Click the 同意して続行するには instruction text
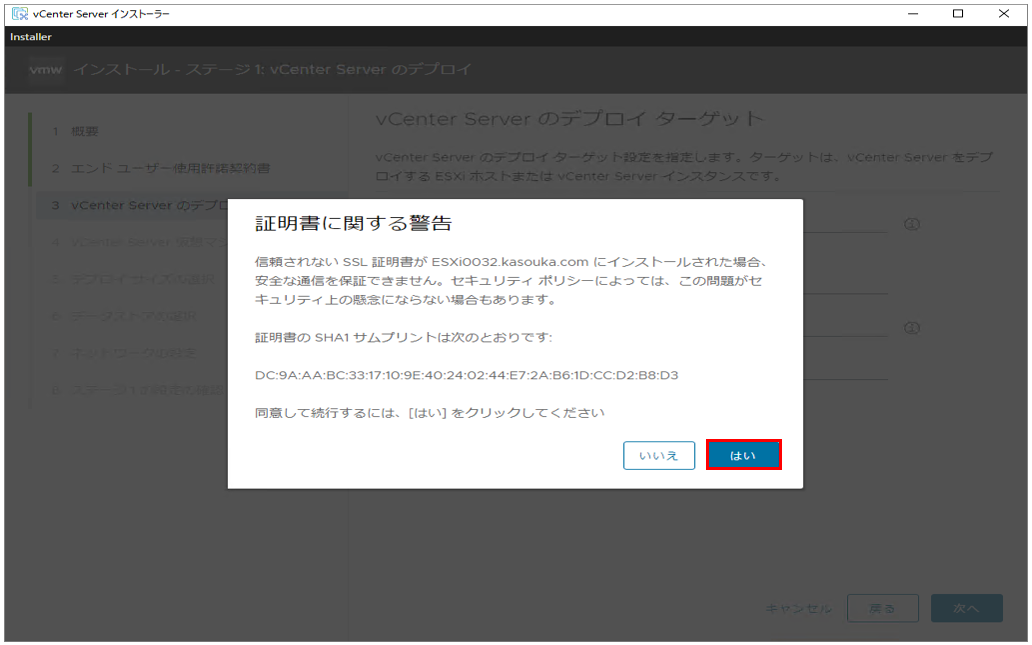The image size is (1032, 645). [430, 413]
